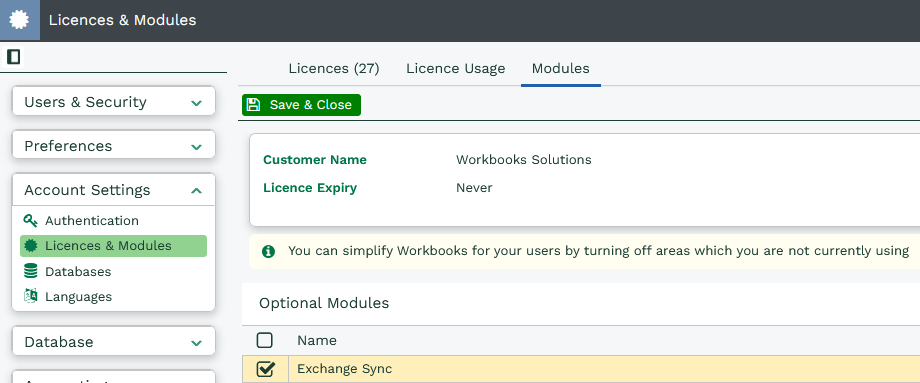Switch to the Licences (27) tab

(334, 69)
